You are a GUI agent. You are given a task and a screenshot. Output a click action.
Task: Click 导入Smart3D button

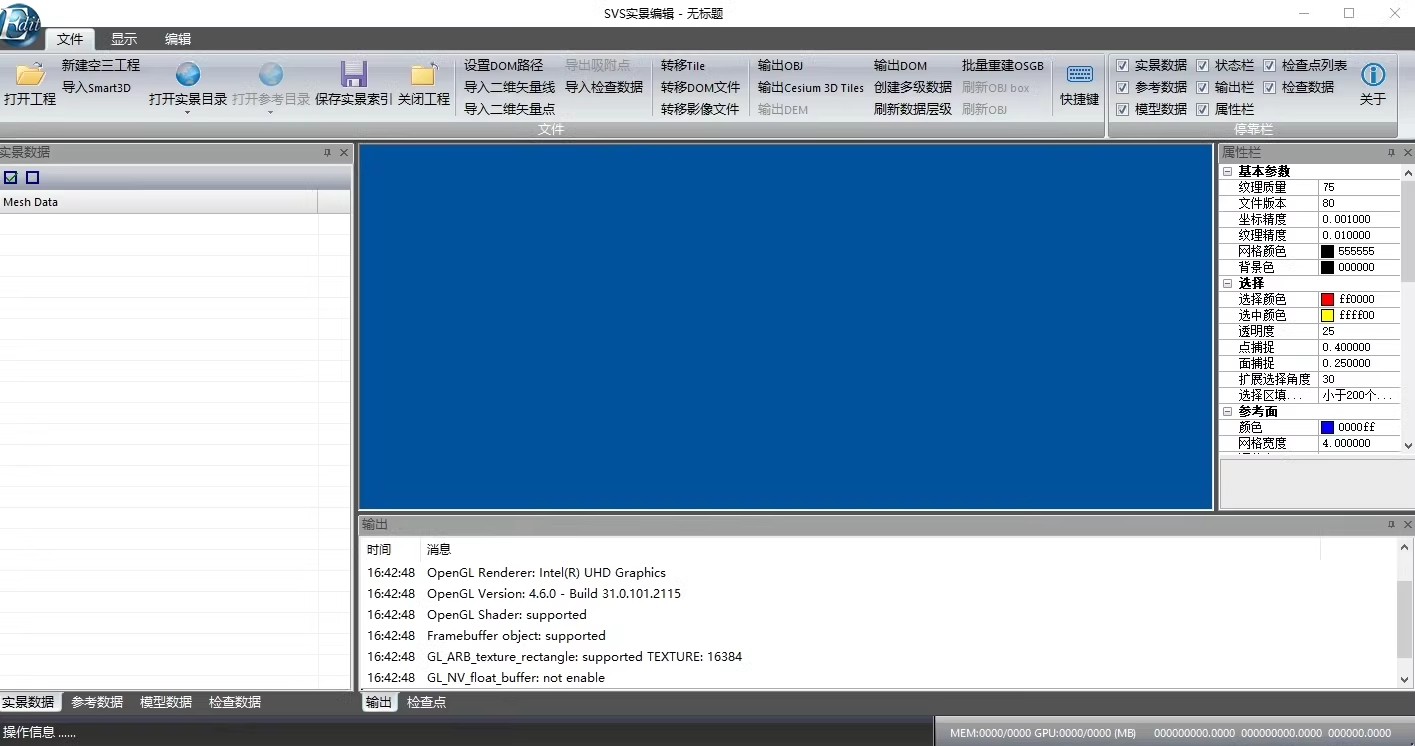tap(97, 87)
